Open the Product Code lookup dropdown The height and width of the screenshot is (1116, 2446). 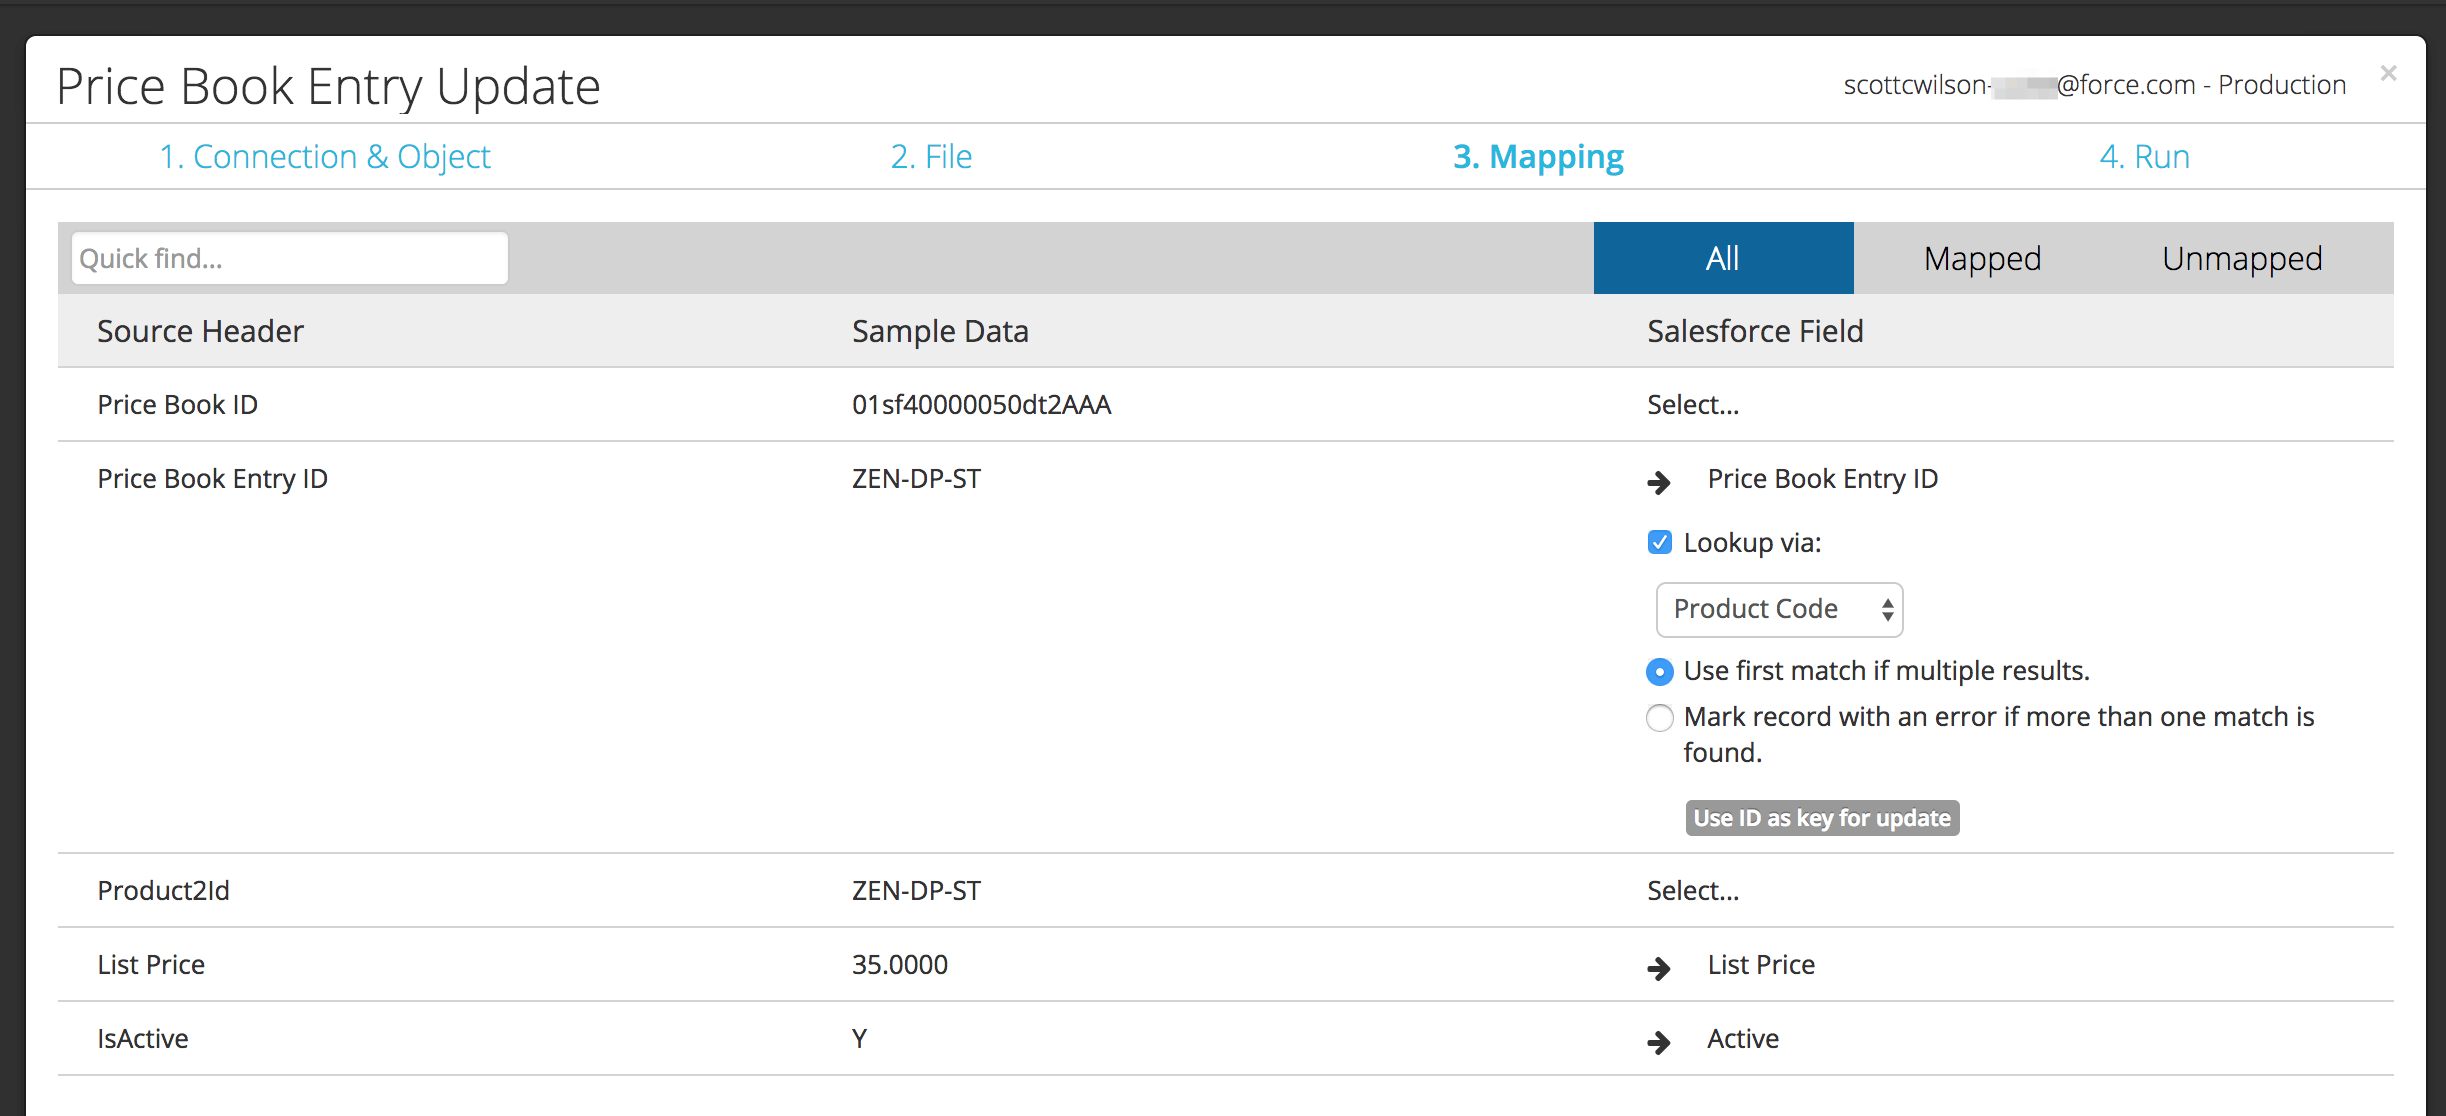(1780, 609)
